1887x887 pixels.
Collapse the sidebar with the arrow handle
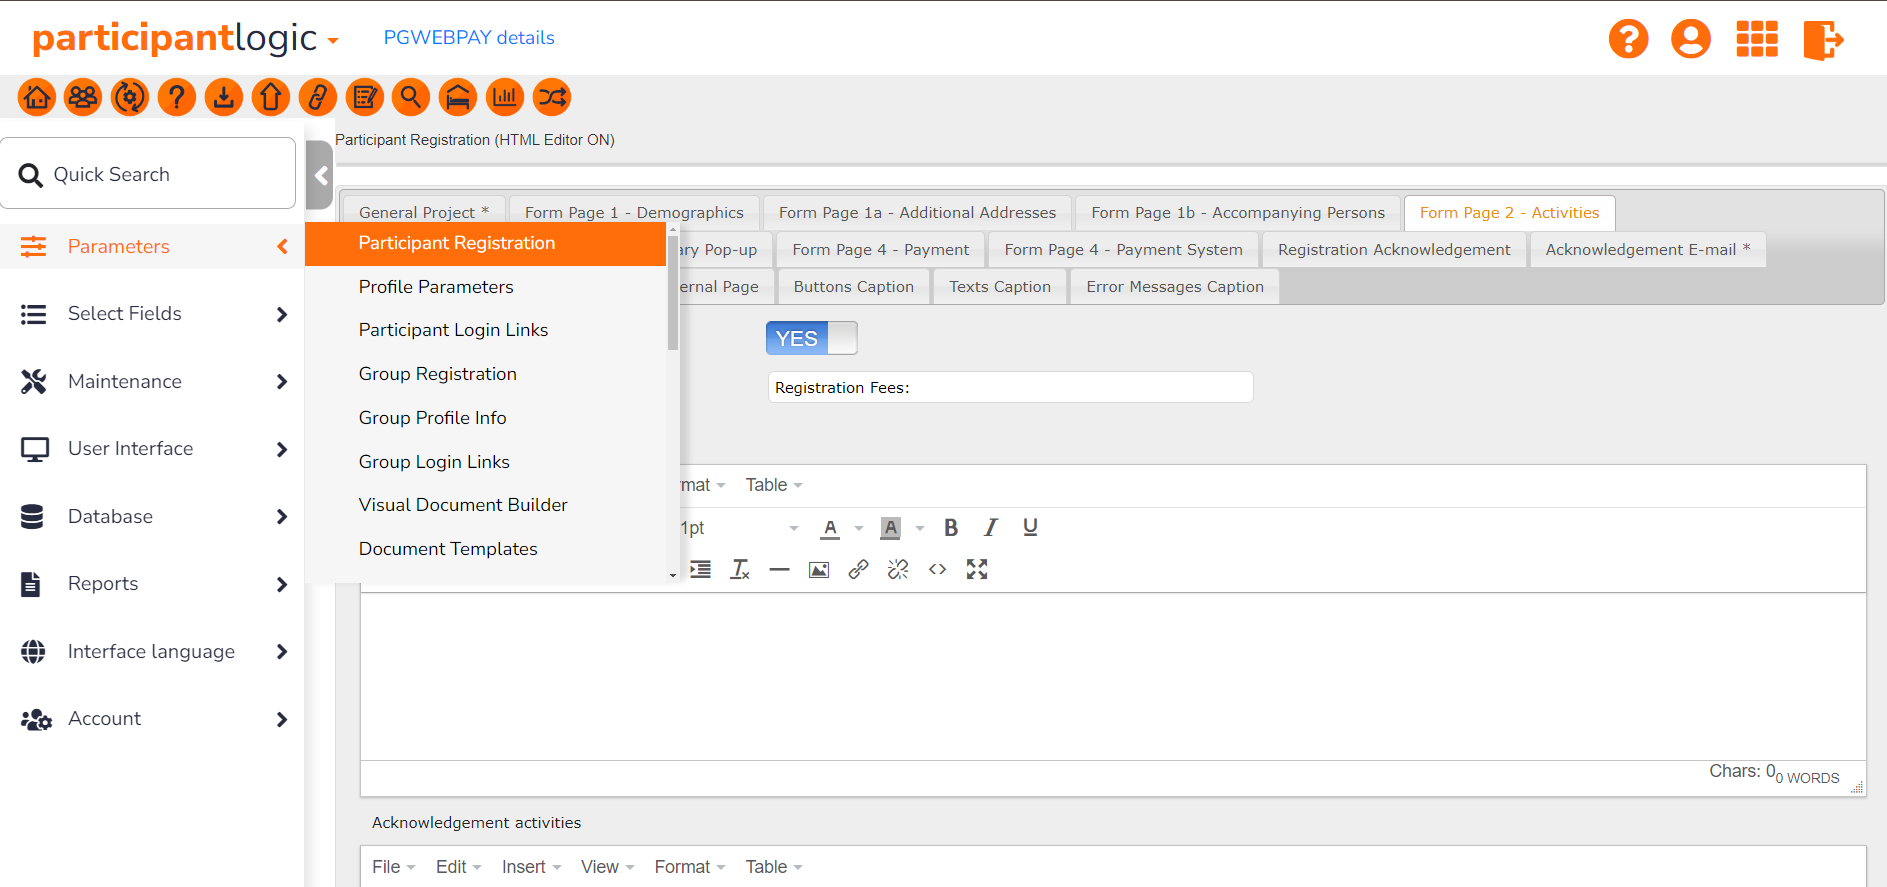coord(320,176)
